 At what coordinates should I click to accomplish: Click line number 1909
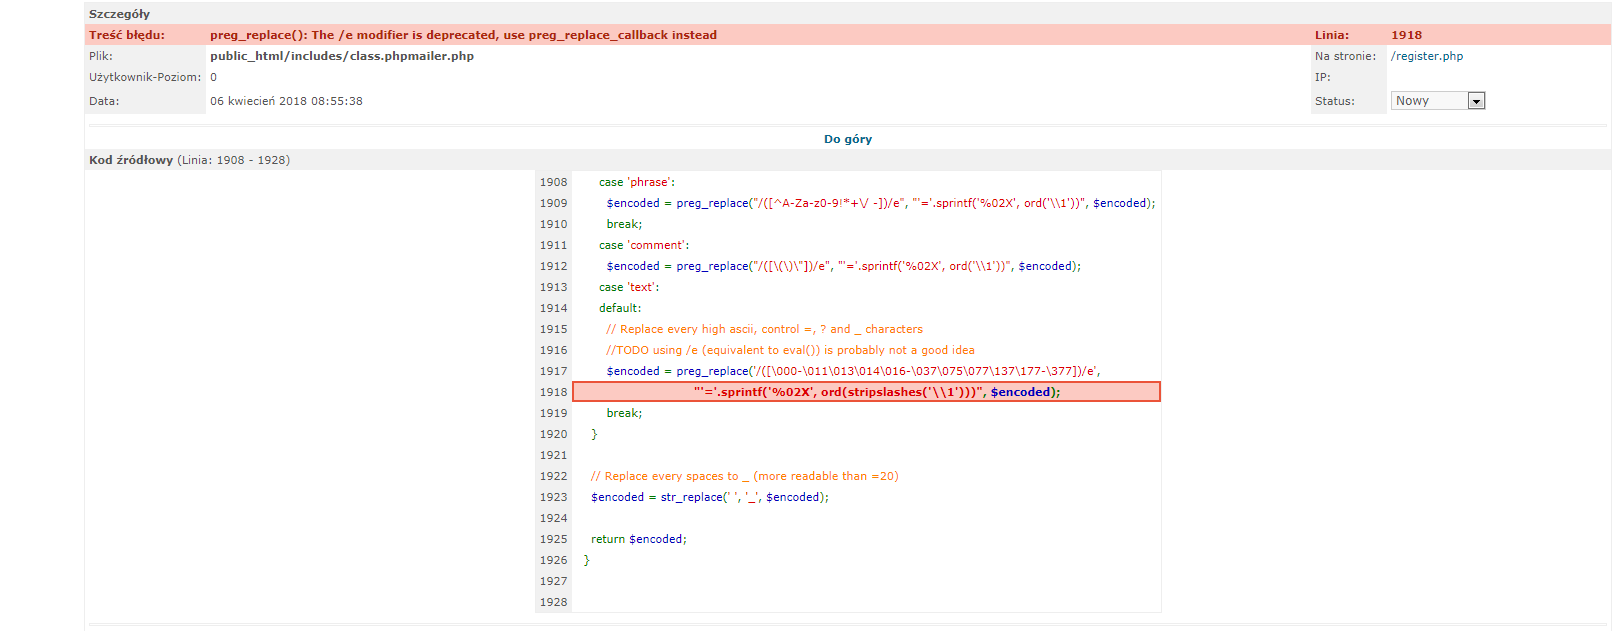pyautogui.click(x=553, y=203)
